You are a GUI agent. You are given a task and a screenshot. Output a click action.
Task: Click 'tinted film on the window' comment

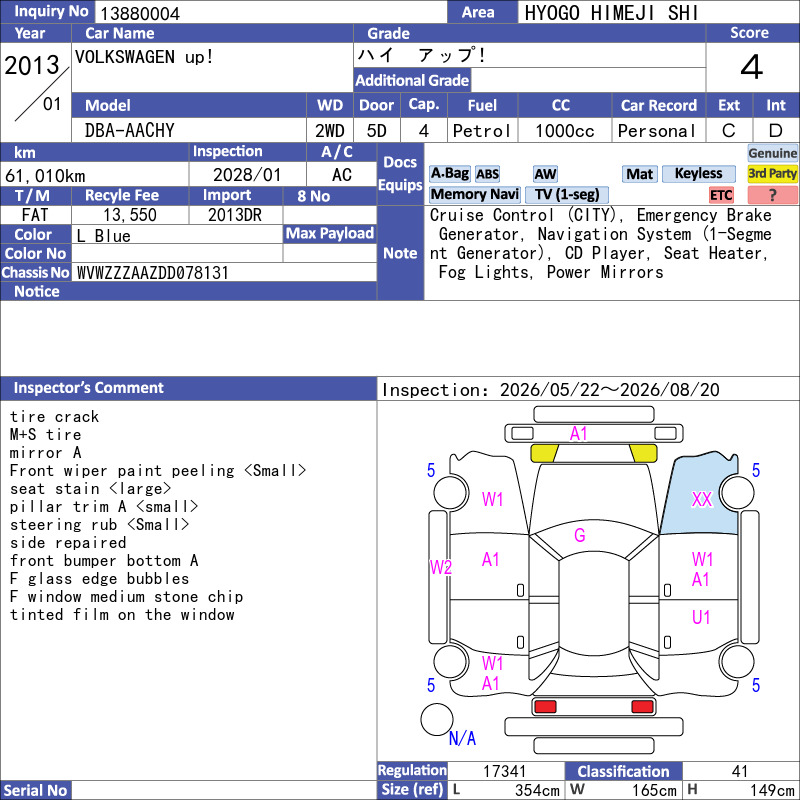pyautogui.click(x=122, y=614)
